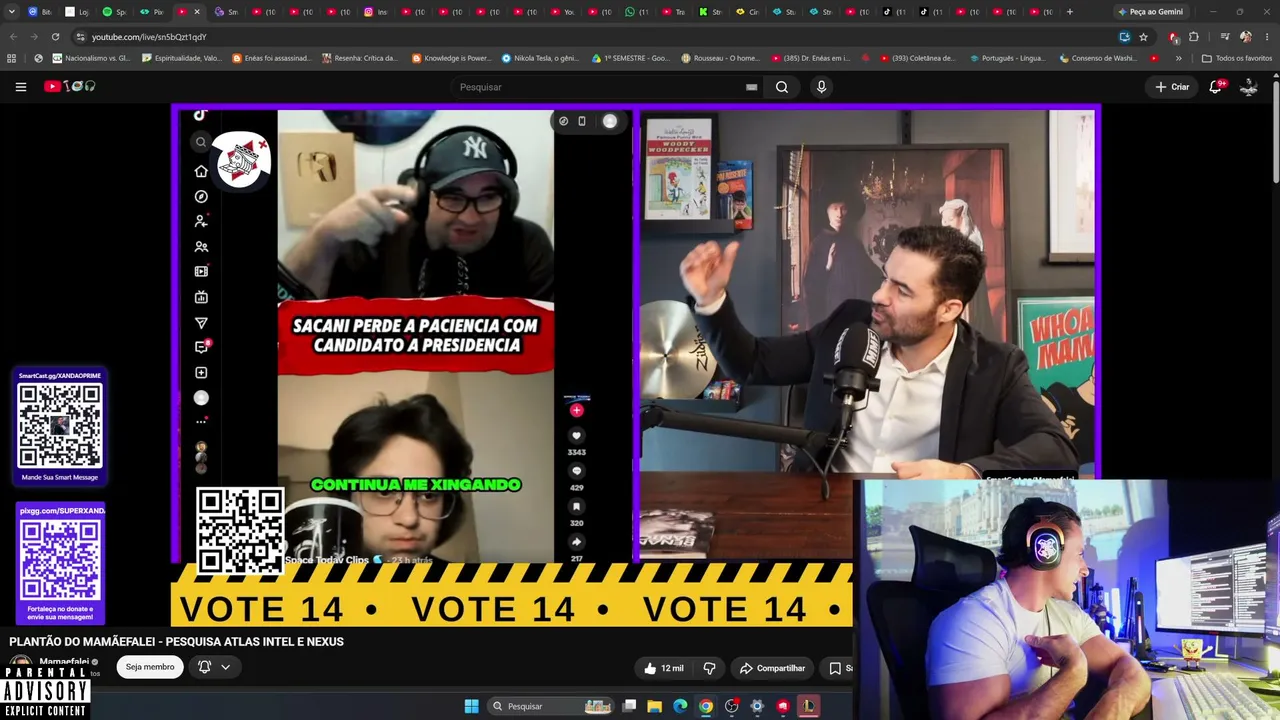Open the Mamaefalei channel name link
The image size is (1280, 720).
[x=64, y=662]
